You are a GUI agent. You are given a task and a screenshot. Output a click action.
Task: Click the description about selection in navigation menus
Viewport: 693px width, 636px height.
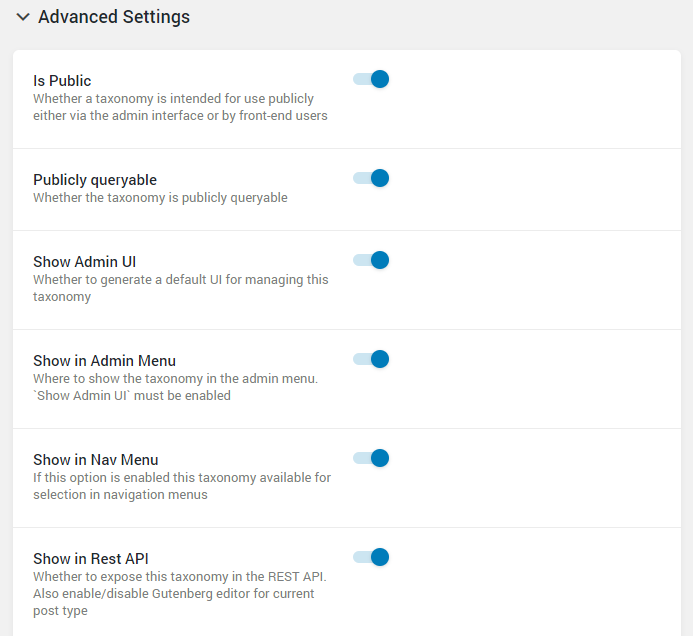182,486
